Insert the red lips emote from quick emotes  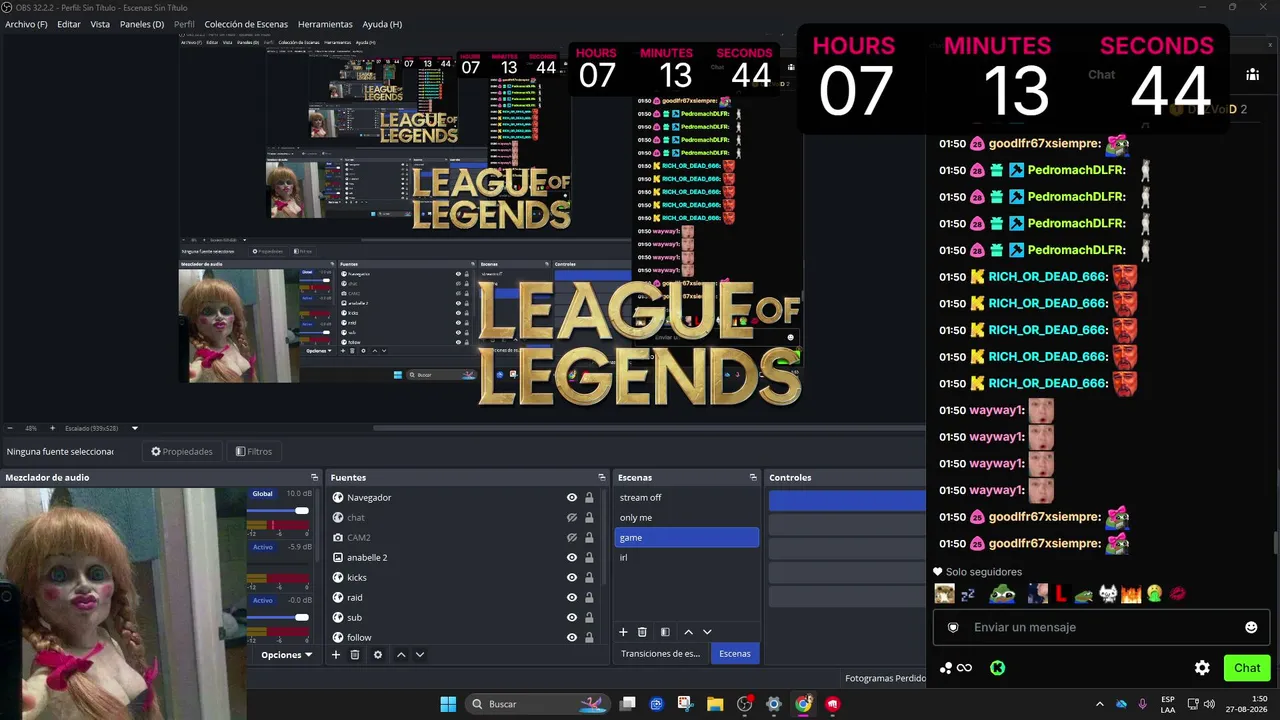click(1178, 594)
